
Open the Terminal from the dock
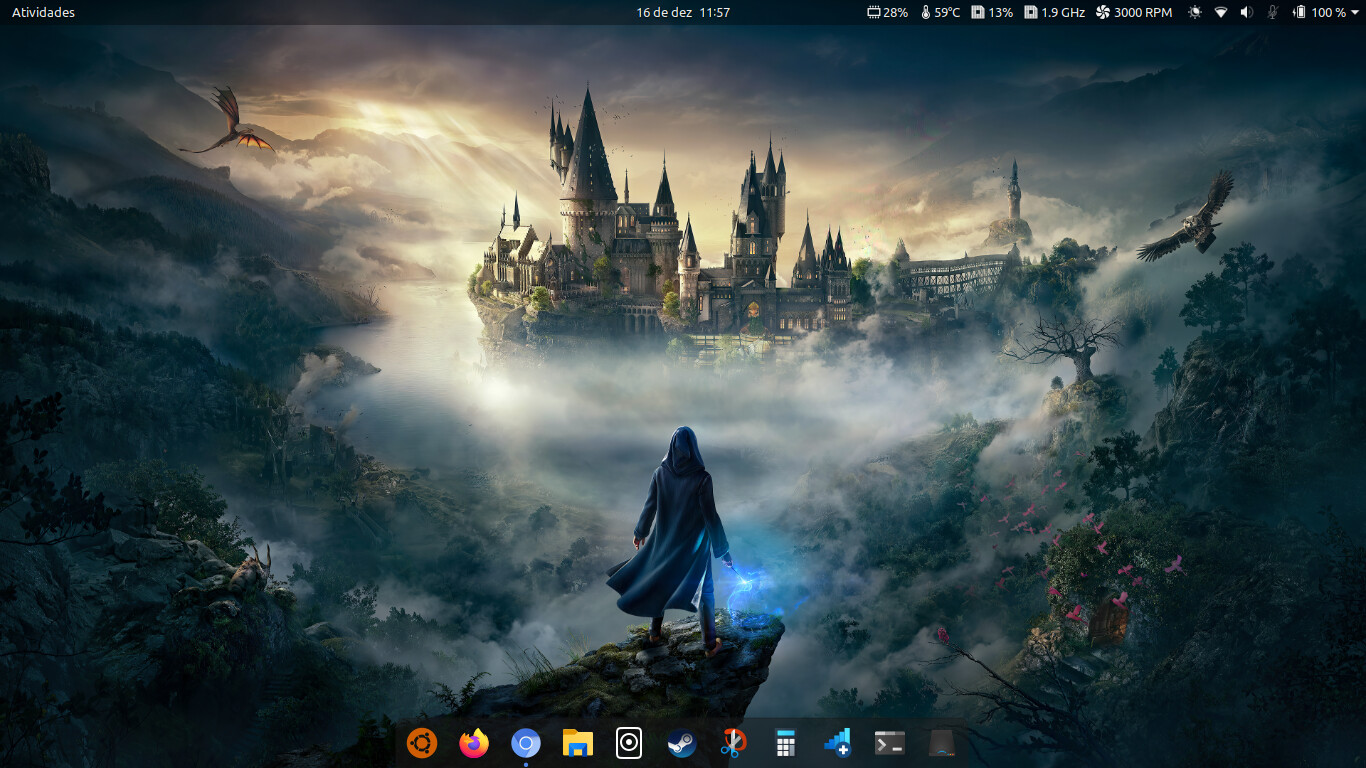tap(889, 743)
